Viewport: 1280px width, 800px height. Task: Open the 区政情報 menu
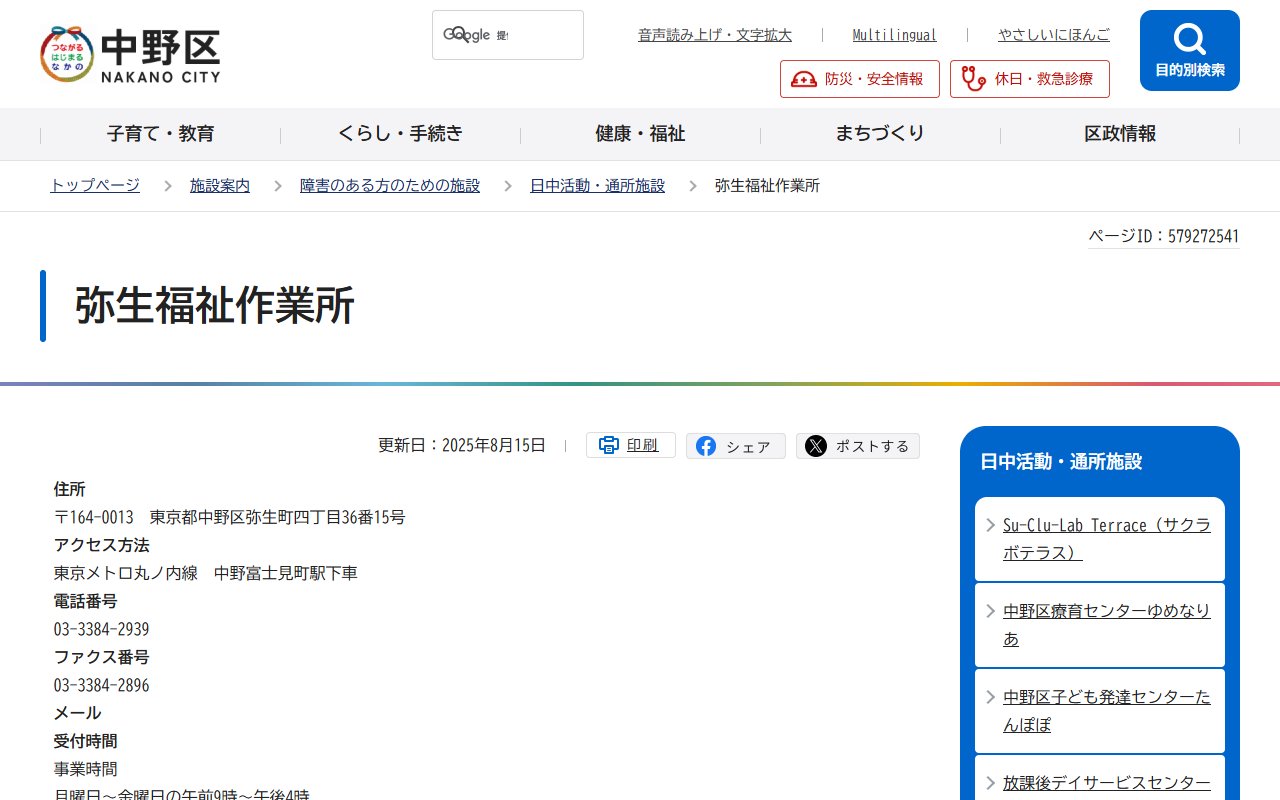[1120, 134]
